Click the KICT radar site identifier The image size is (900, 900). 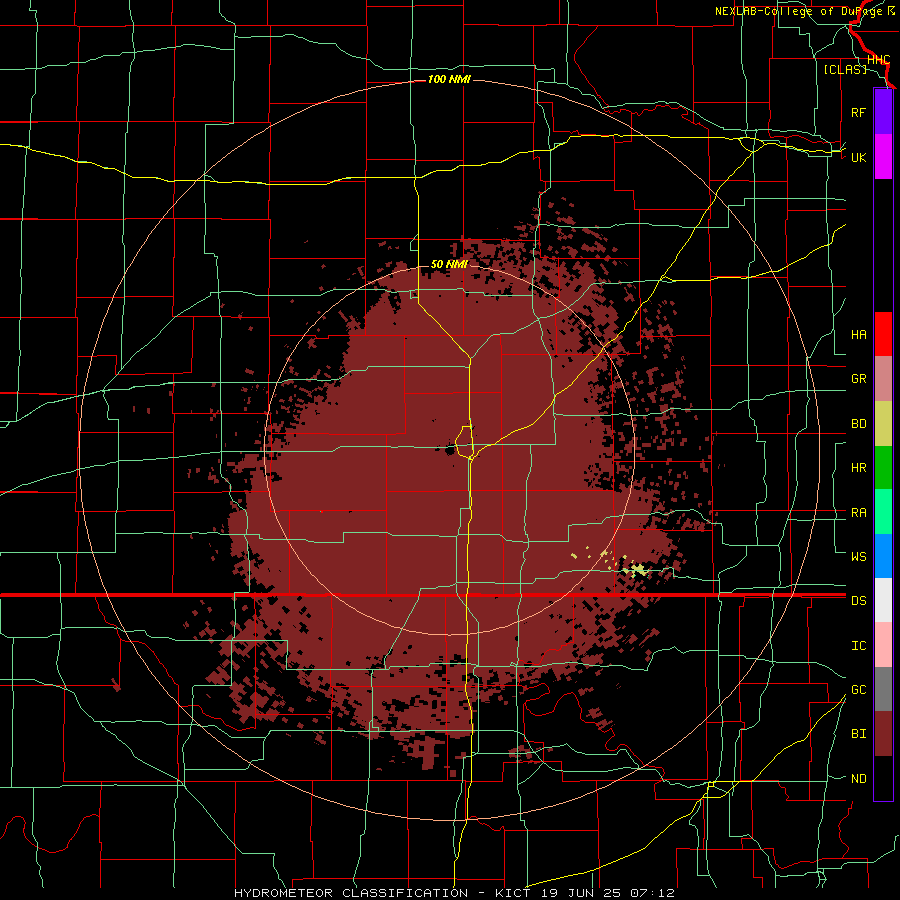coord(514,893)
